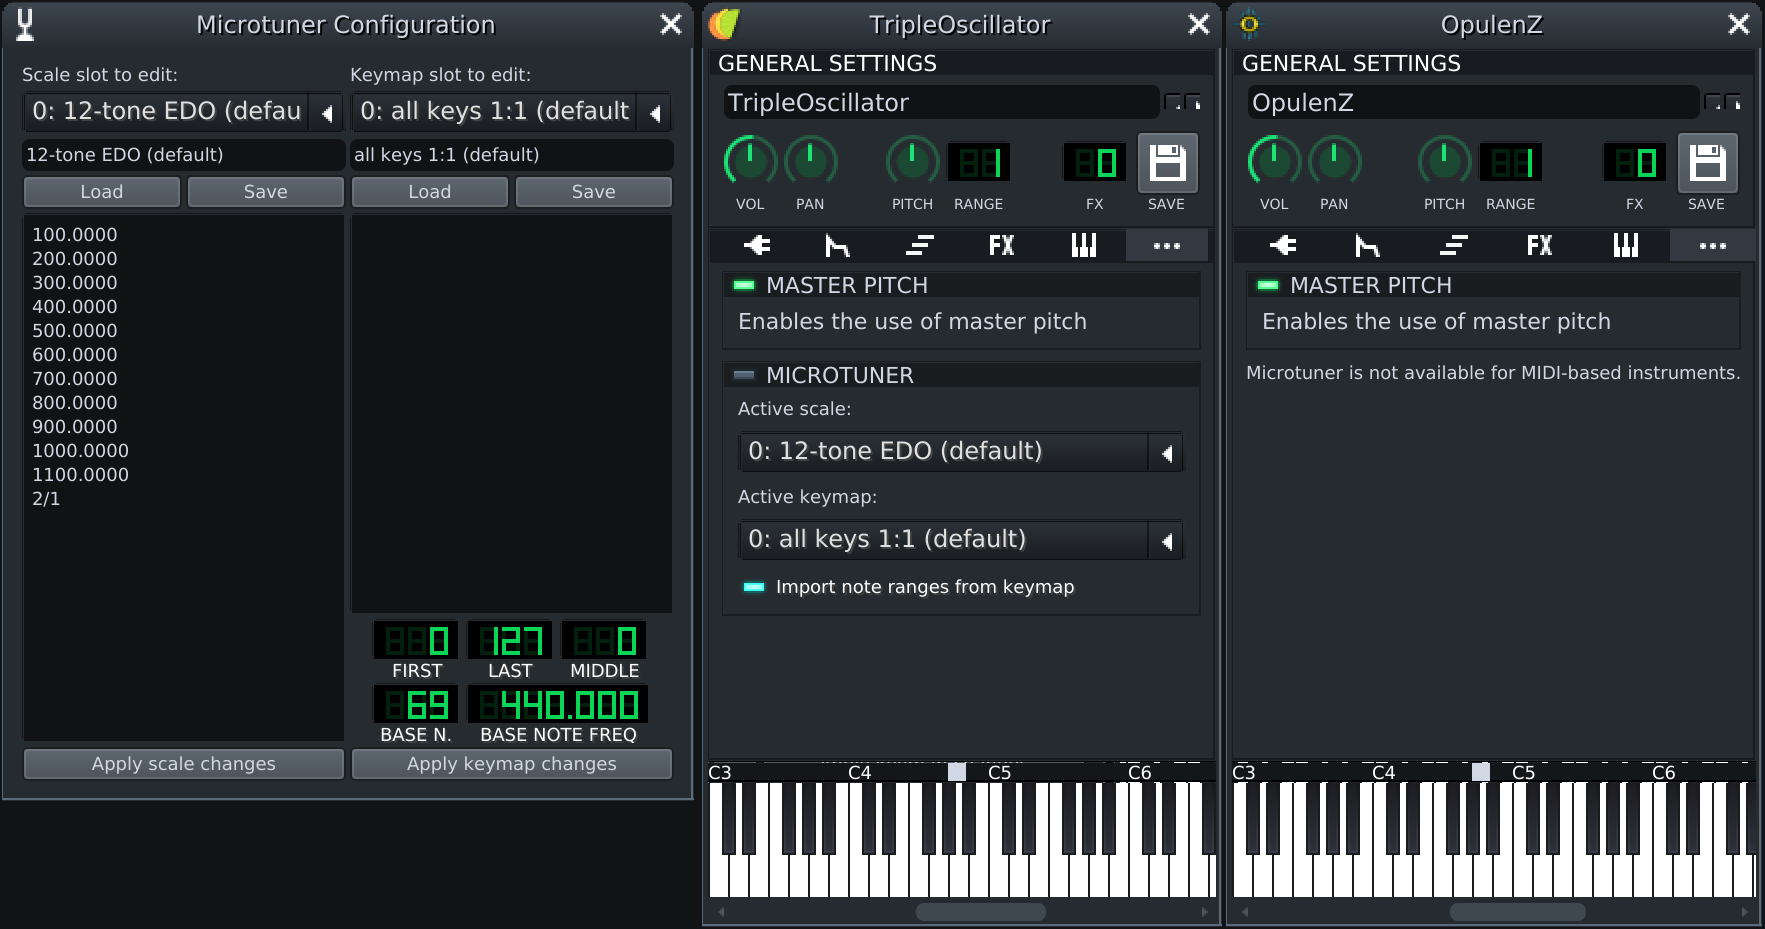Click the scale Save button

tap(266, 192)
